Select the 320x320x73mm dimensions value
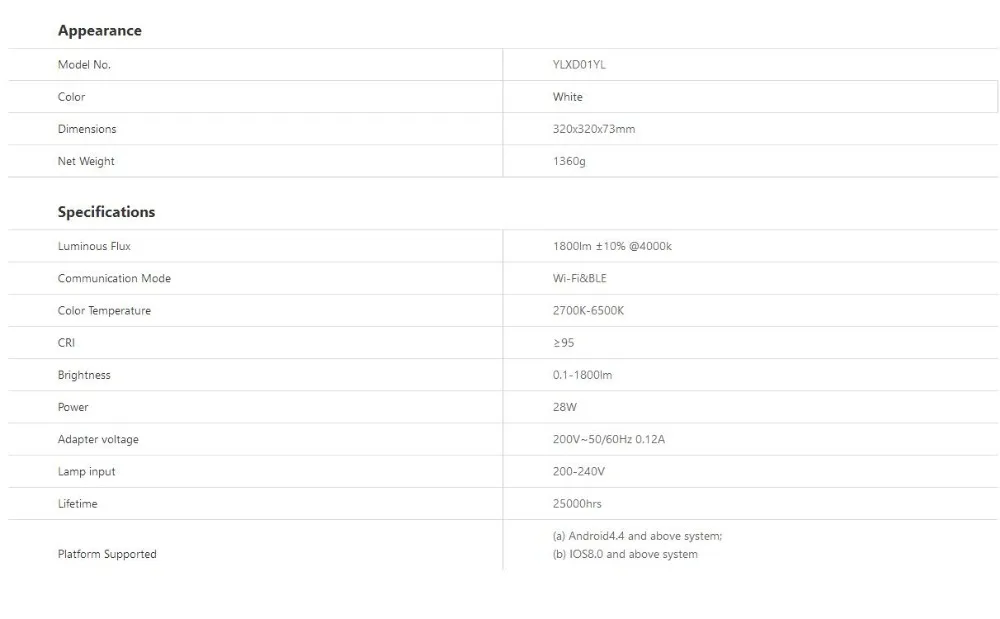 (594, 129)
